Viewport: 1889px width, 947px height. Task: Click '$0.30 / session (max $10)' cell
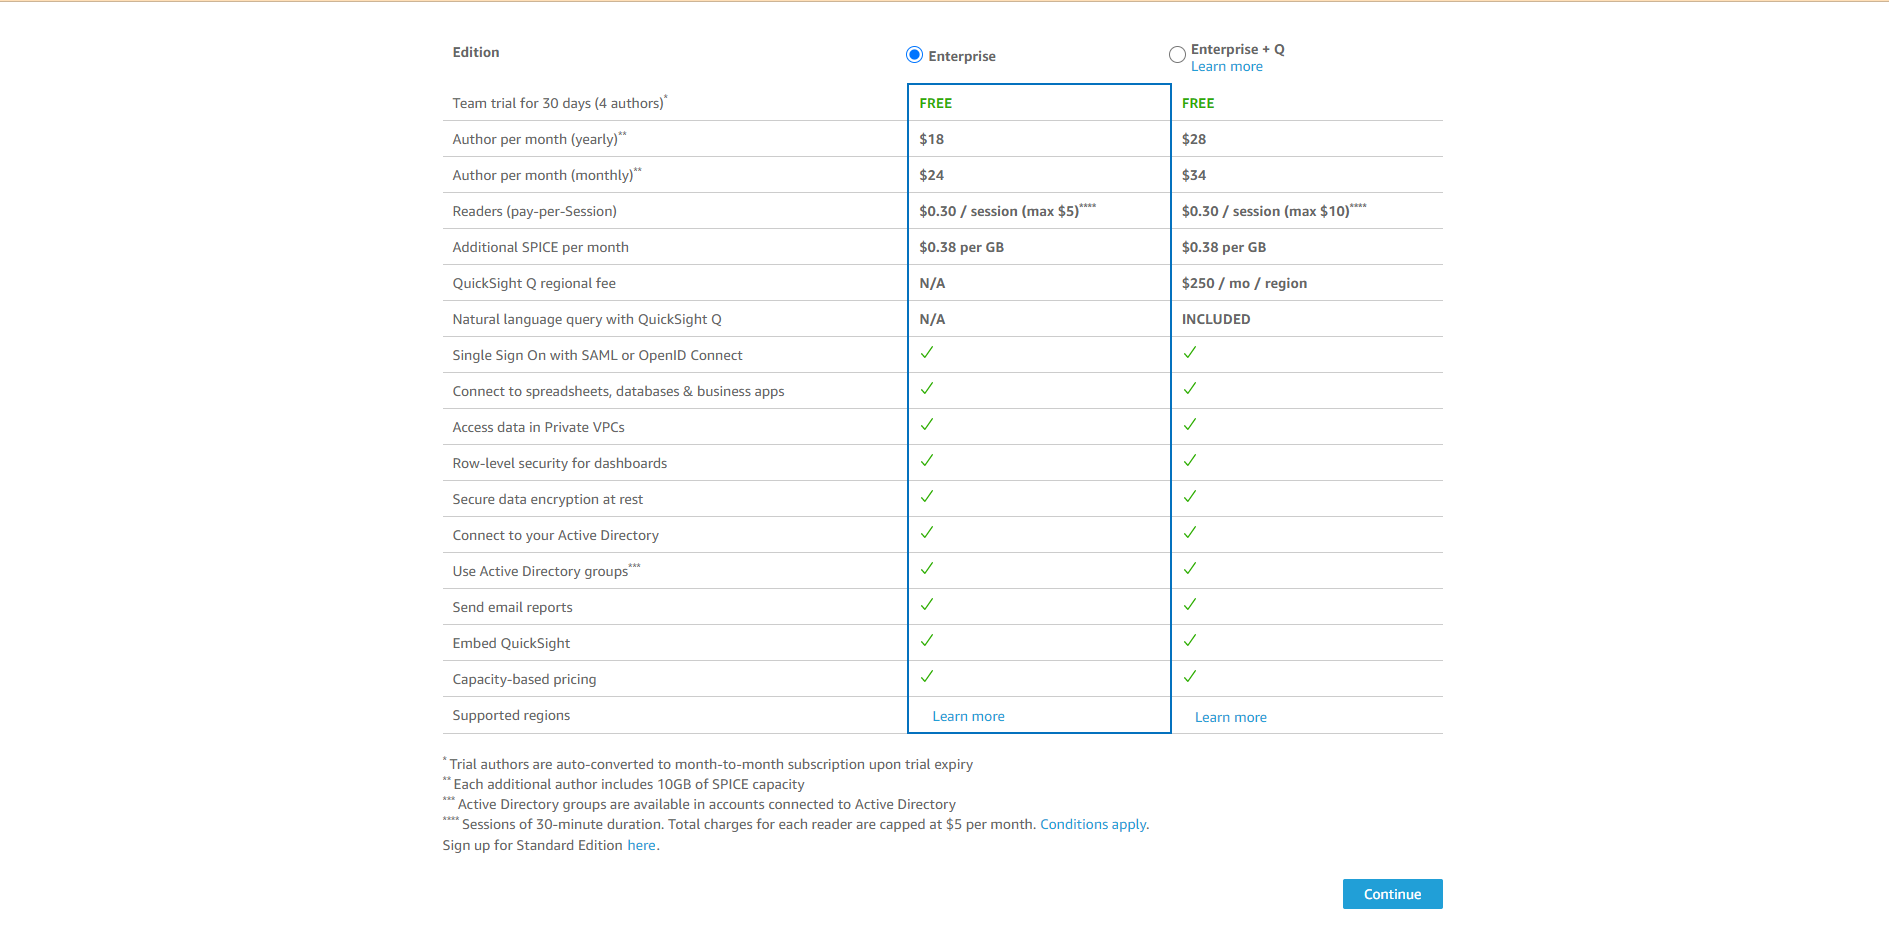[1274, 210]
